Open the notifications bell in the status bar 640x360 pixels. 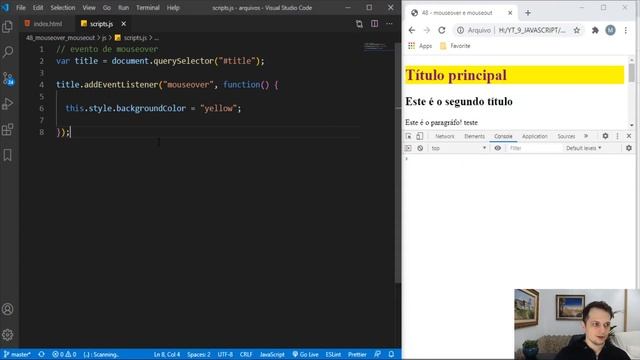pos(391,354)
